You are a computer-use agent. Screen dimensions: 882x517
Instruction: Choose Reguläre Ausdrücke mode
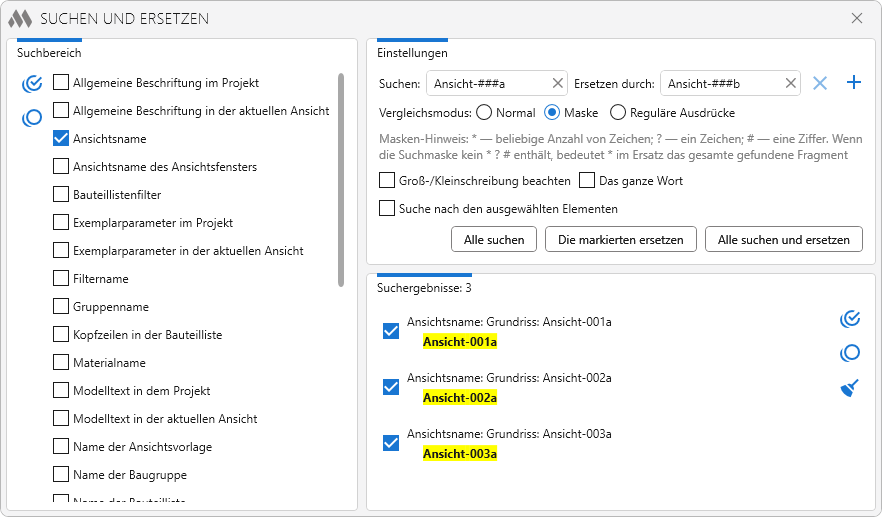coord(618,113)
